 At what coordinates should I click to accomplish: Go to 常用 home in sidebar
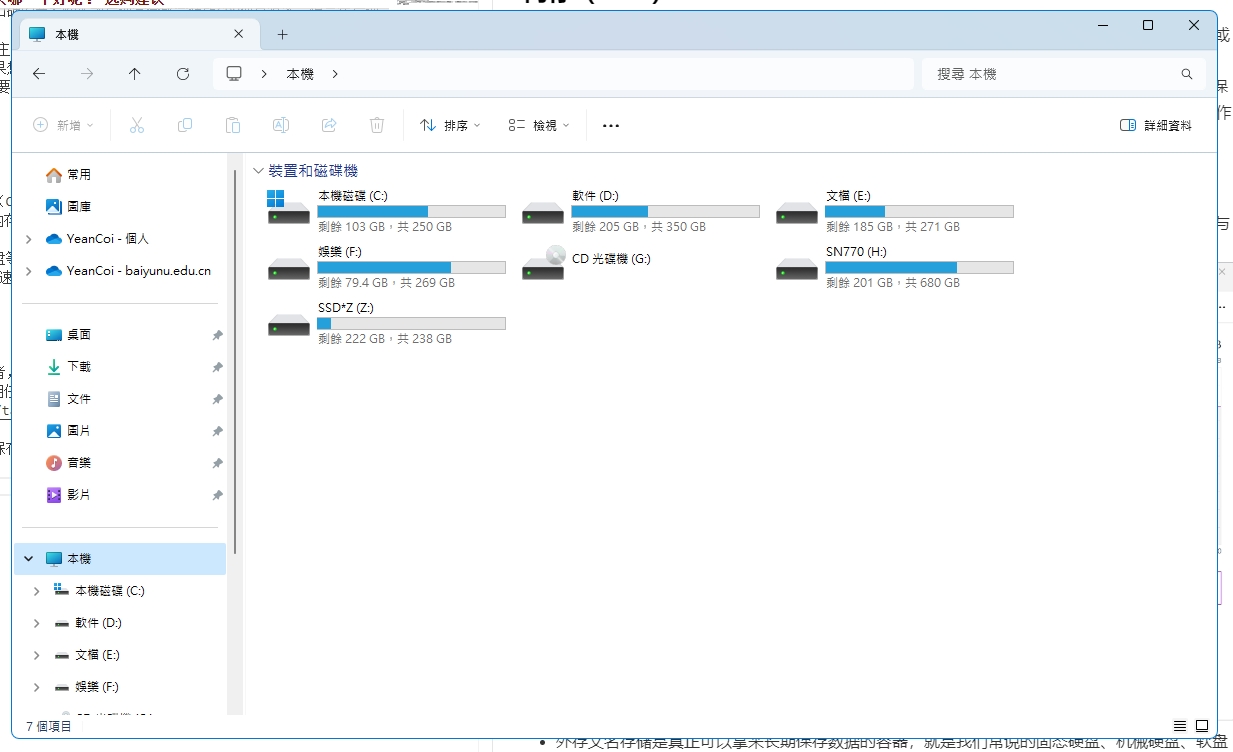[x=79, y=175]
